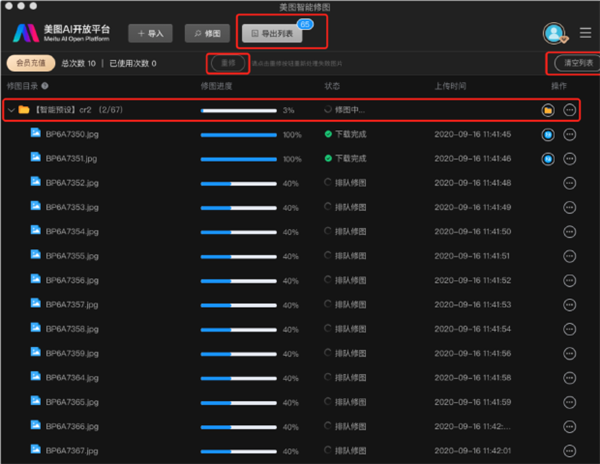Click the help icon beside 修图目录 header
Screen dimensions: 600x464
[x=45, y=86]
